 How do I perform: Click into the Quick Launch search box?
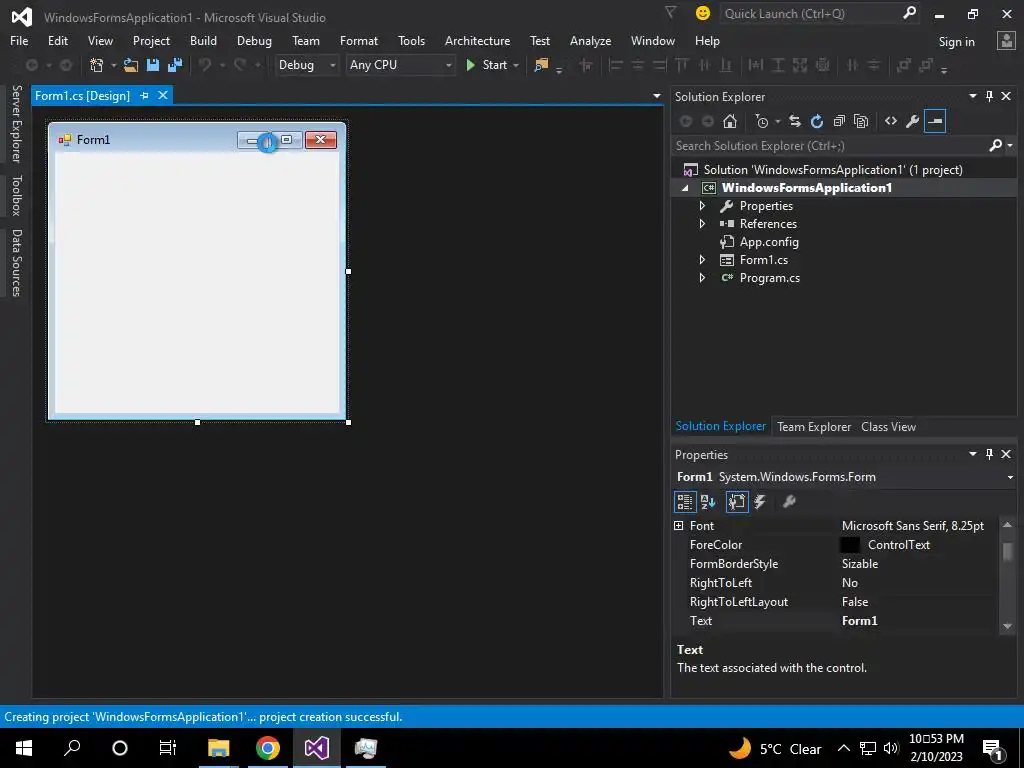point(810,13)
